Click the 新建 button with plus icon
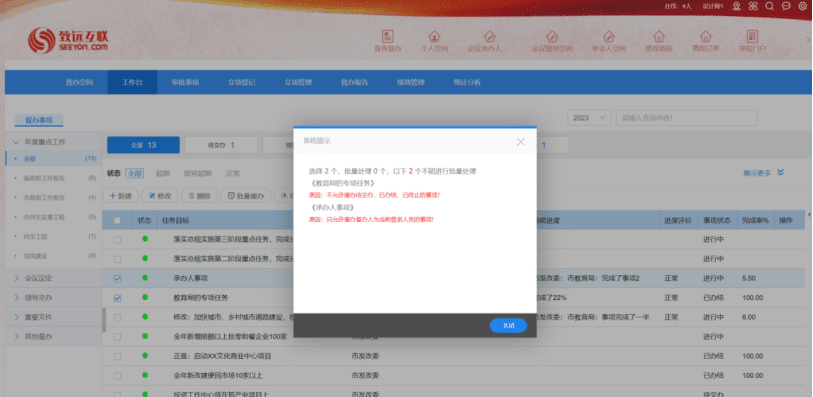 point(121,196)
